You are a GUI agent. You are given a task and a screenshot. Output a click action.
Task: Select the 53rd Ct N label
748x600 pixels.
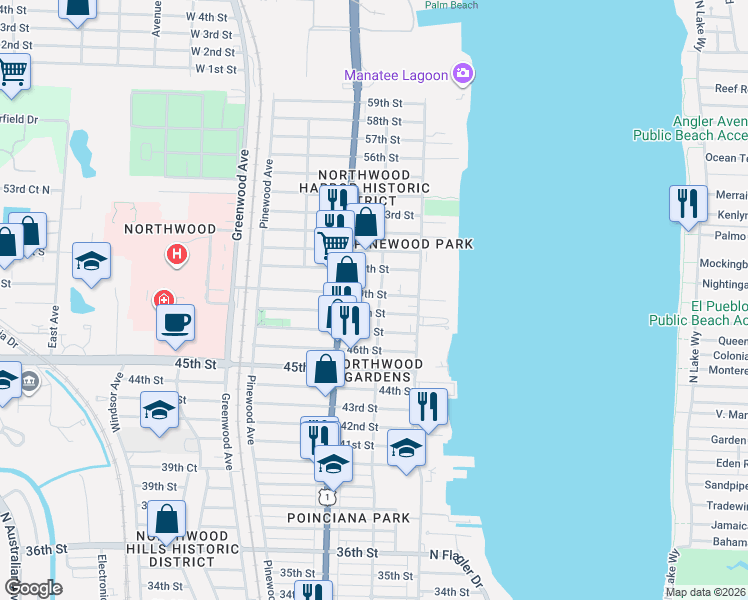[27, 189]
